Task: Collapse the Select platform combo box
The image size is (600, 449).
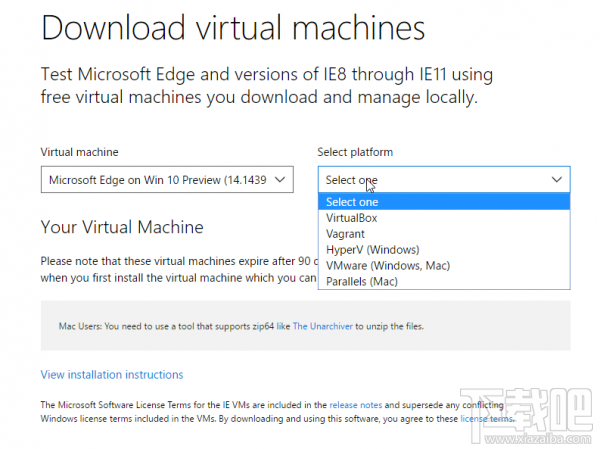Action: [x=444, y=180]
